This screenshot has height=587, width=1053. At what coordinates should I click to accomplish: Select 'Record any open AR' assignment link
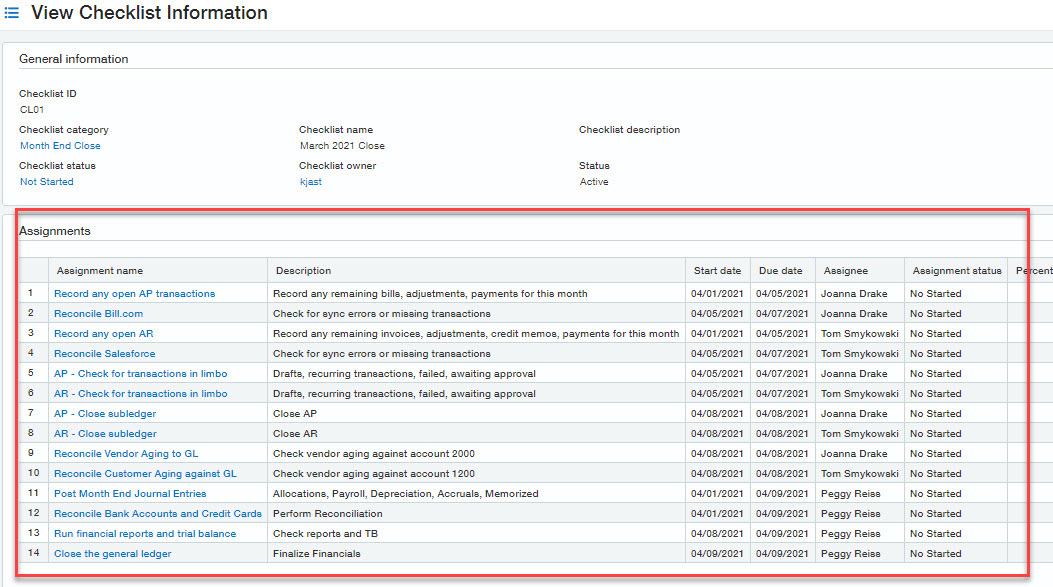(103, 334)
